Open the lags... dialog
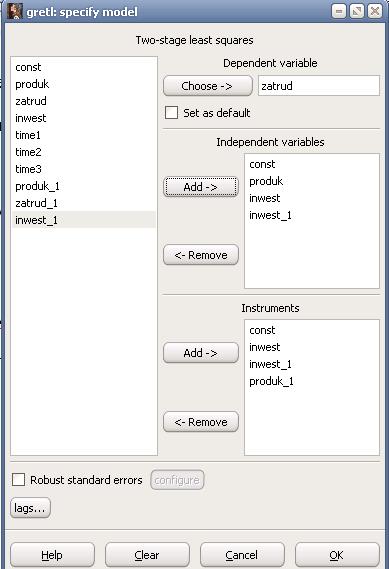This screenshot has width=389, height=569. point(30,508)
